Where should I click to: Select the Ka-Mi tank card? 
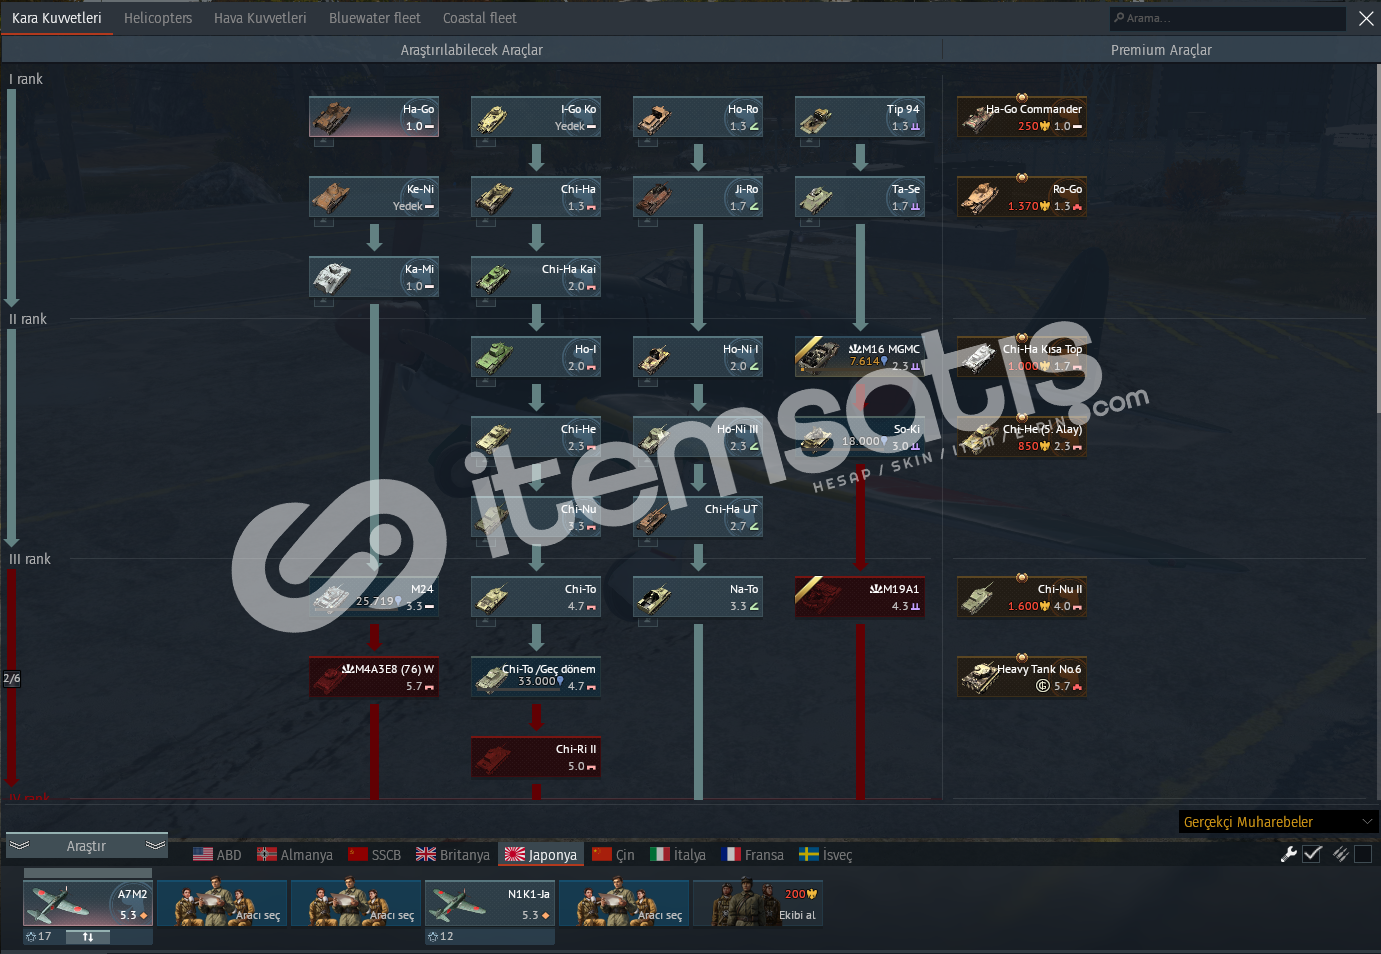(x=374, y=277)
